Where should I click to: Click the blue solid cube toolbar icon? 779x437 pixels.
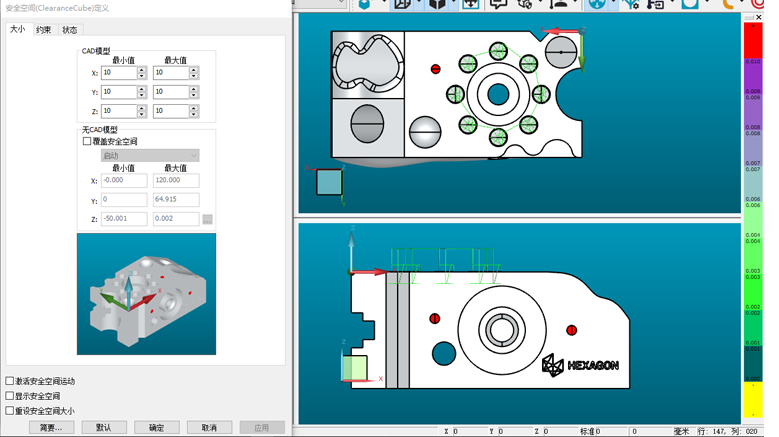coord(365,4)
